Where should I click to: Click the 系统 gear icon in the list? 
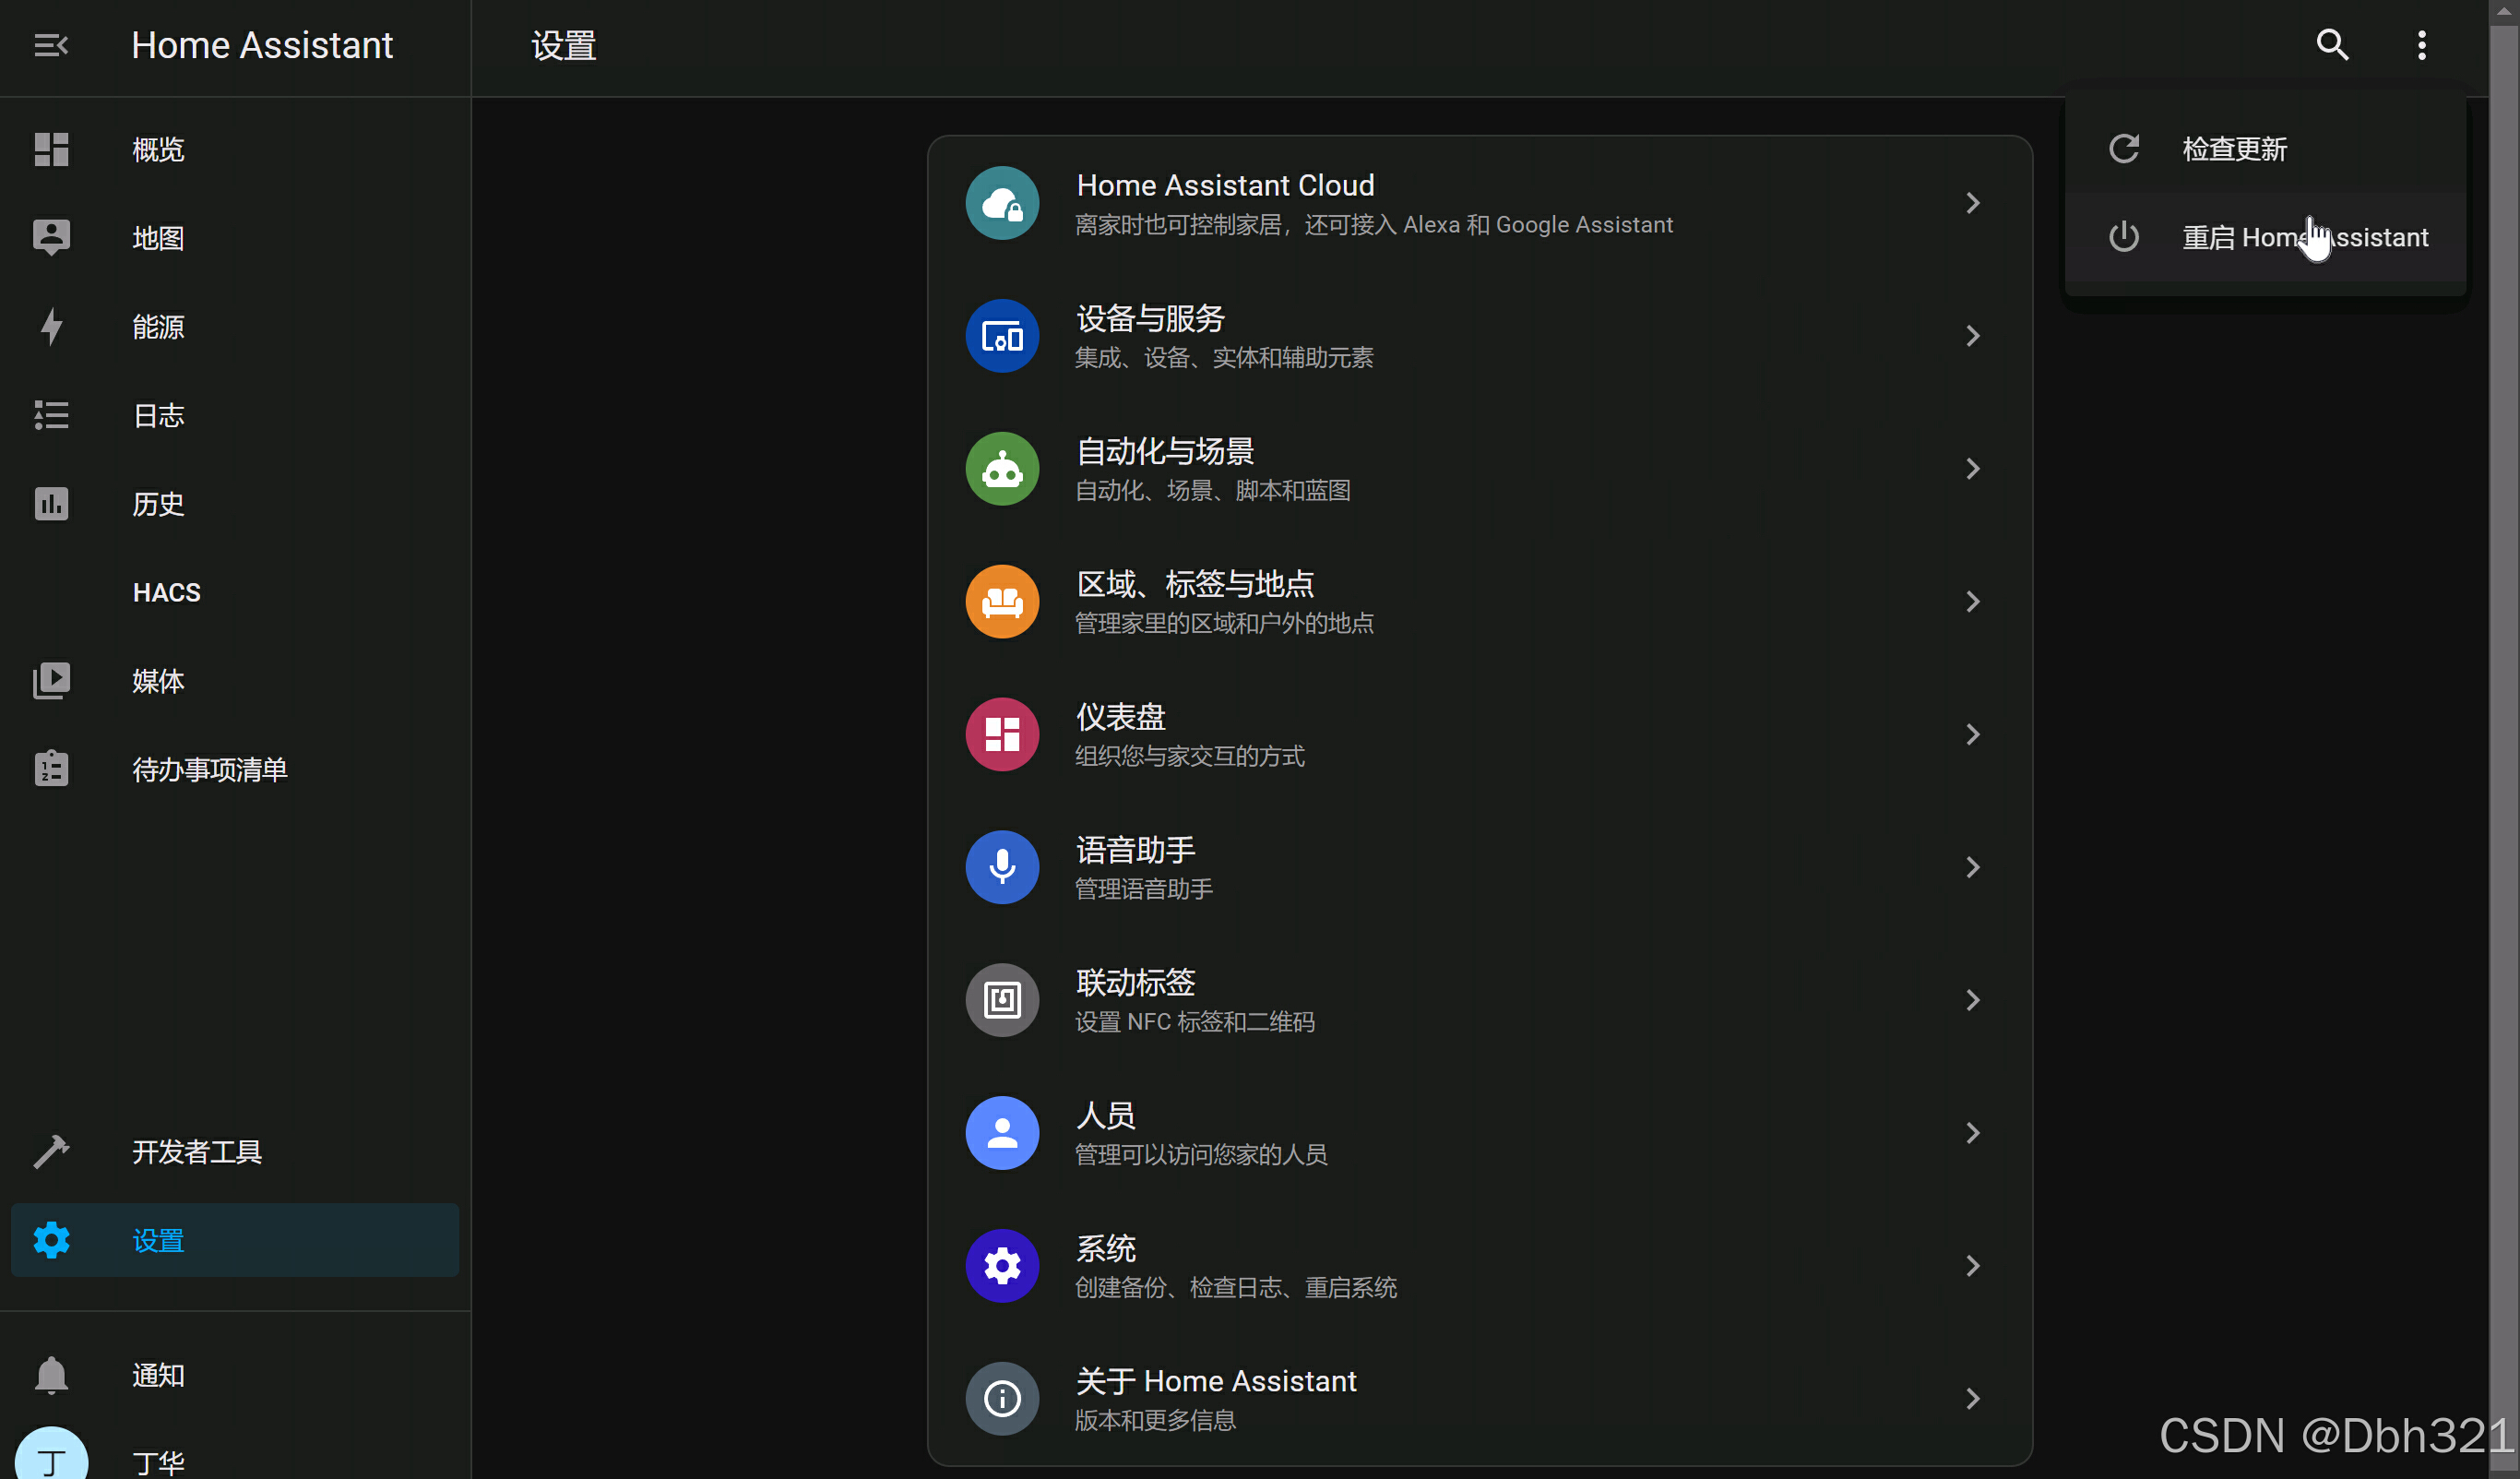pos(1002,1266)
